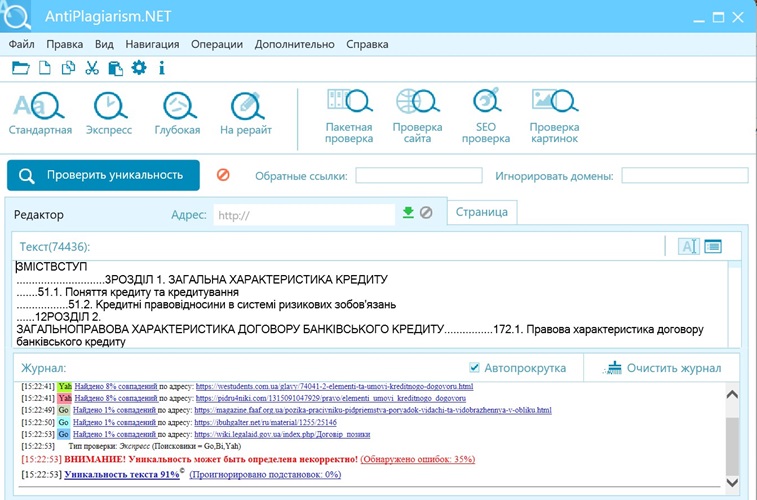Cut text with the scissors icon
The width and height of the screenshot is (757, 500).
pyautogui.click(x=92, y=68)
